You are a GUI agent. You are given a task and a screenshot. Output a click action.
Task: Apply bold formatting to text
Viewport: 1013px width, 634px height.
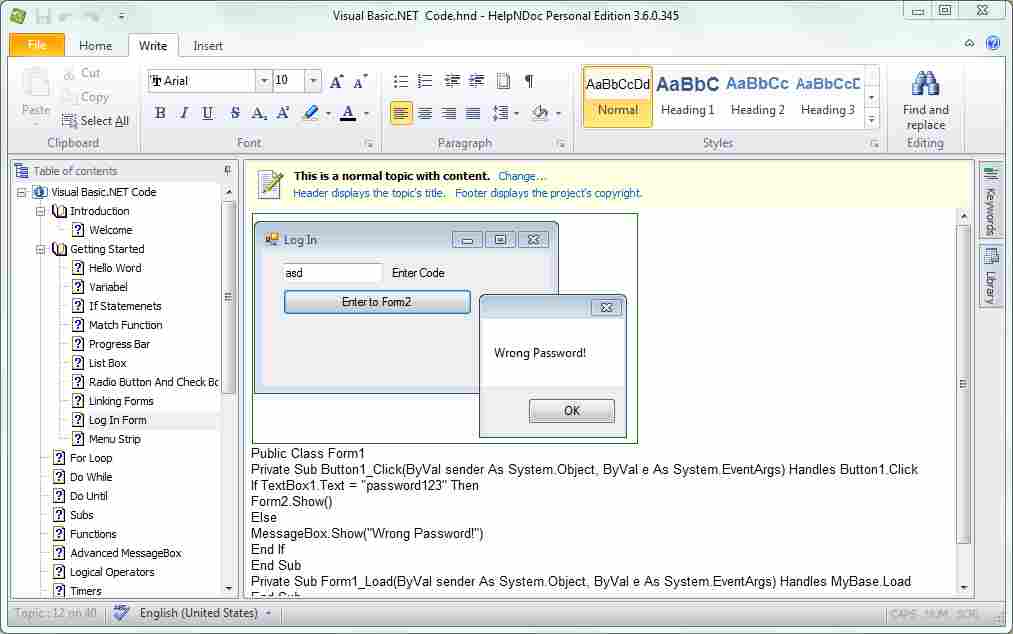(159, 113)
